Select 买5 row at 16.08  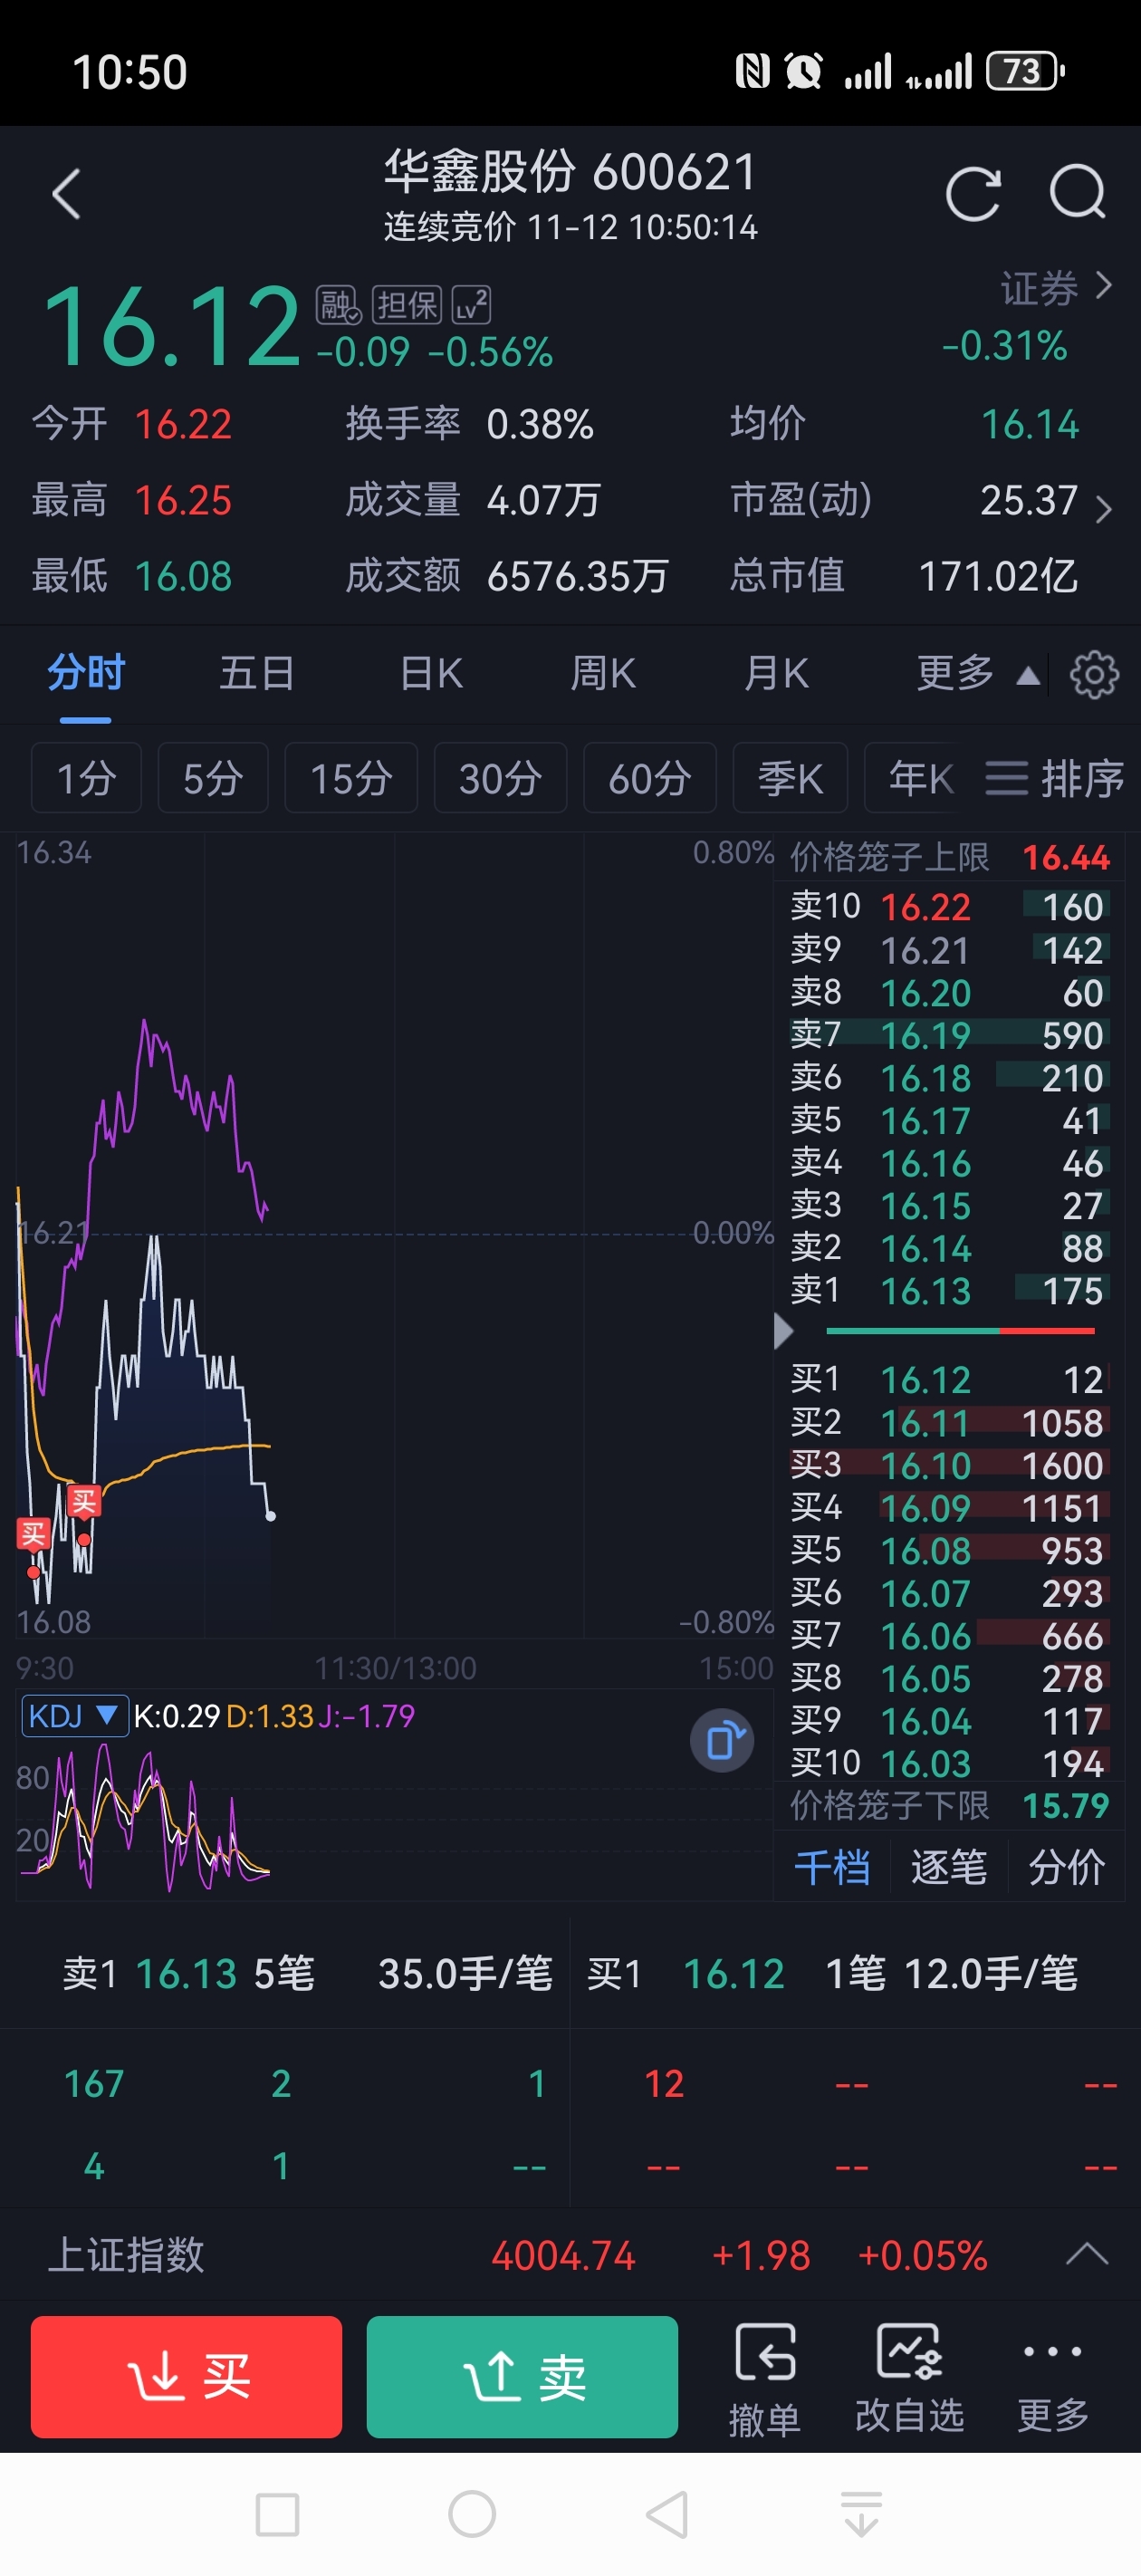[948, 1550]
